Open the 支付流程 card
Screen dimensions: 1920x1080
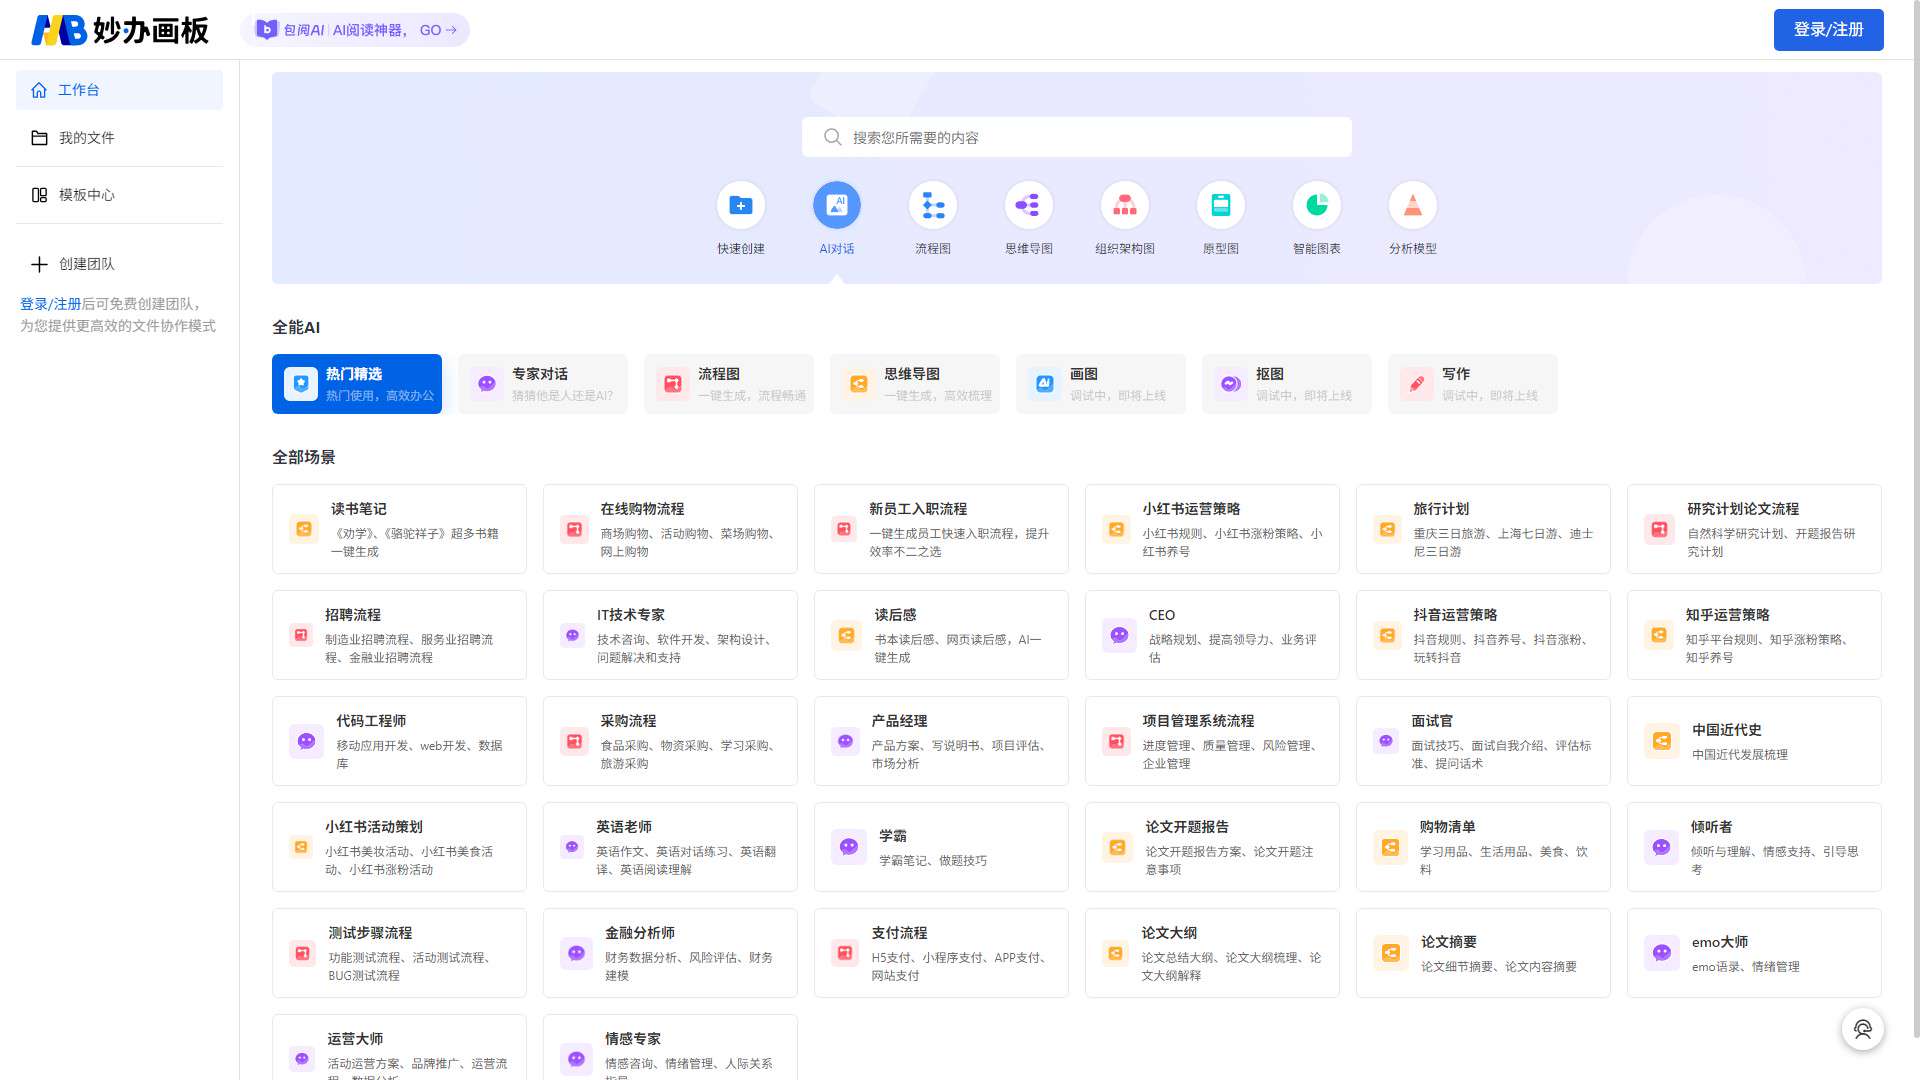click(x=941, y=953)
